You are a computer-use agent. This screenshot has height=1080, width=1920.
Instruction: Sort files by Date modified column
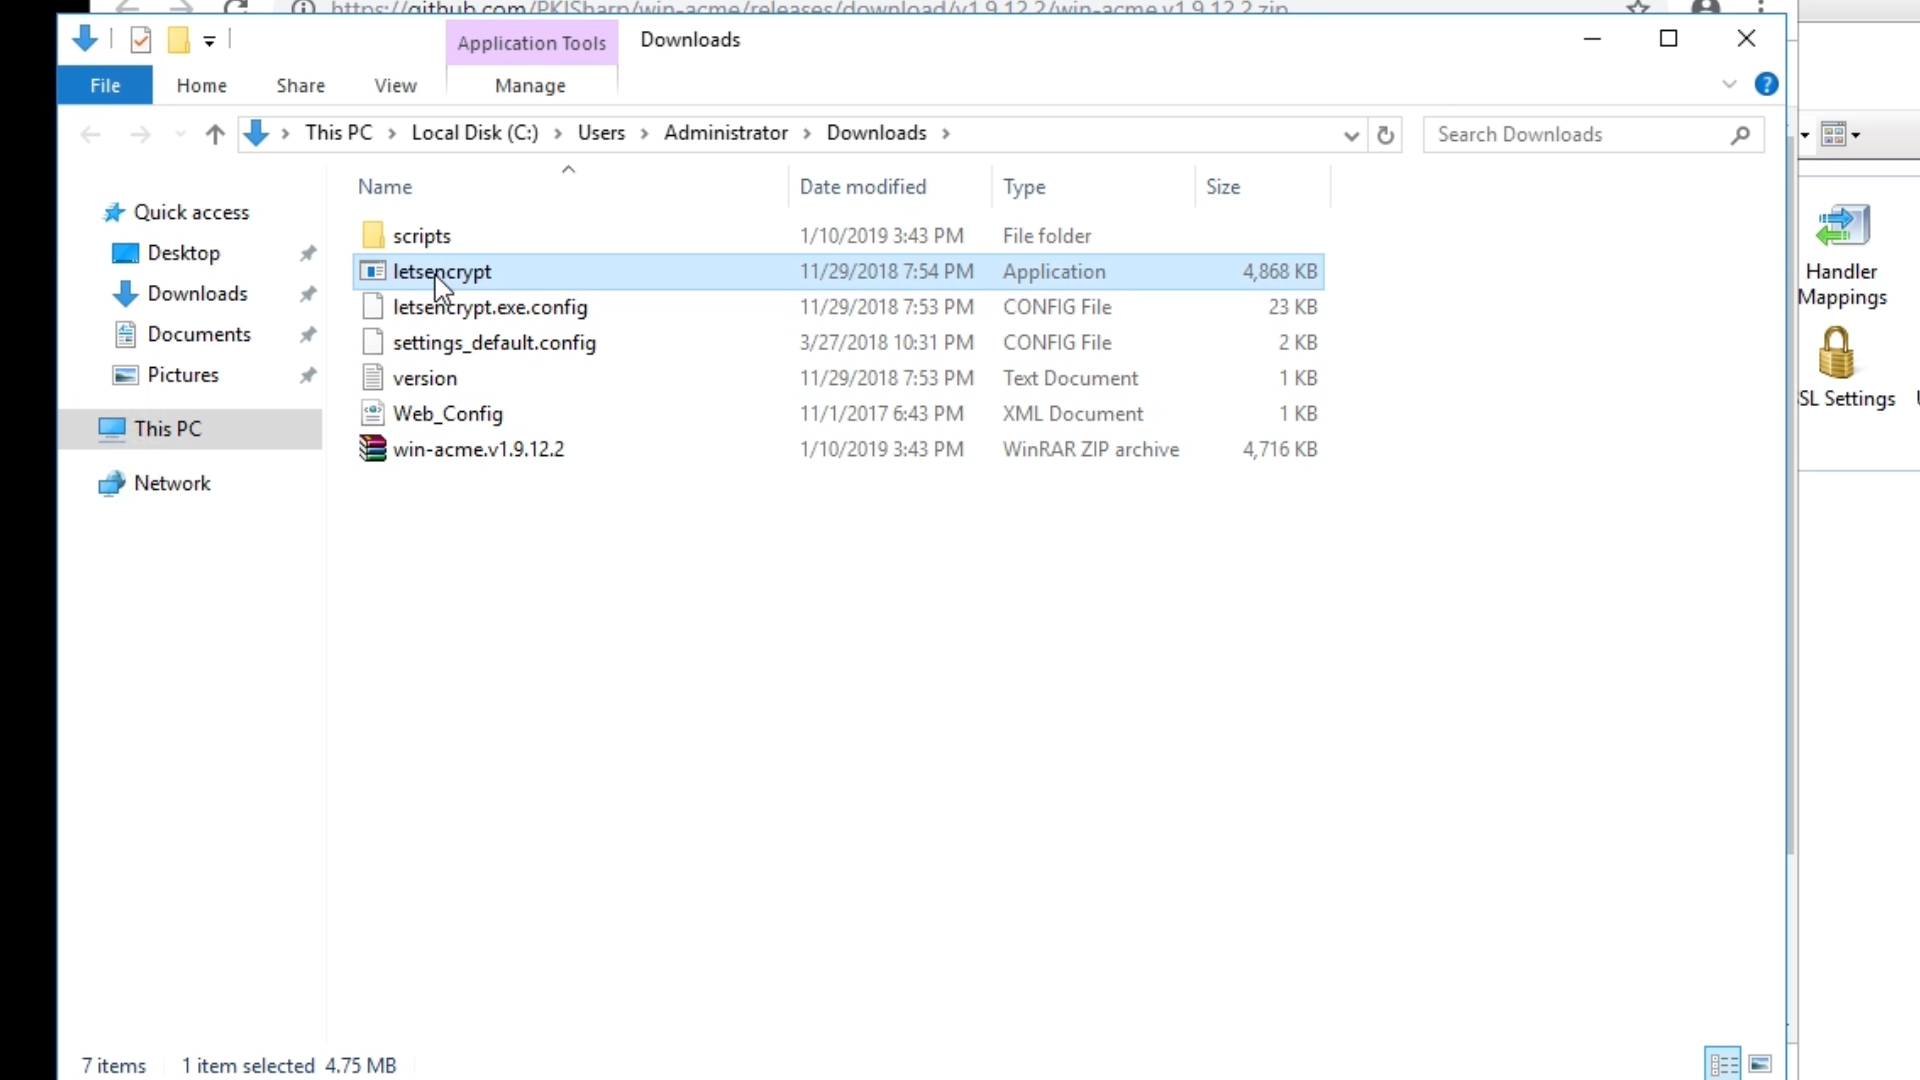point(862,187)
